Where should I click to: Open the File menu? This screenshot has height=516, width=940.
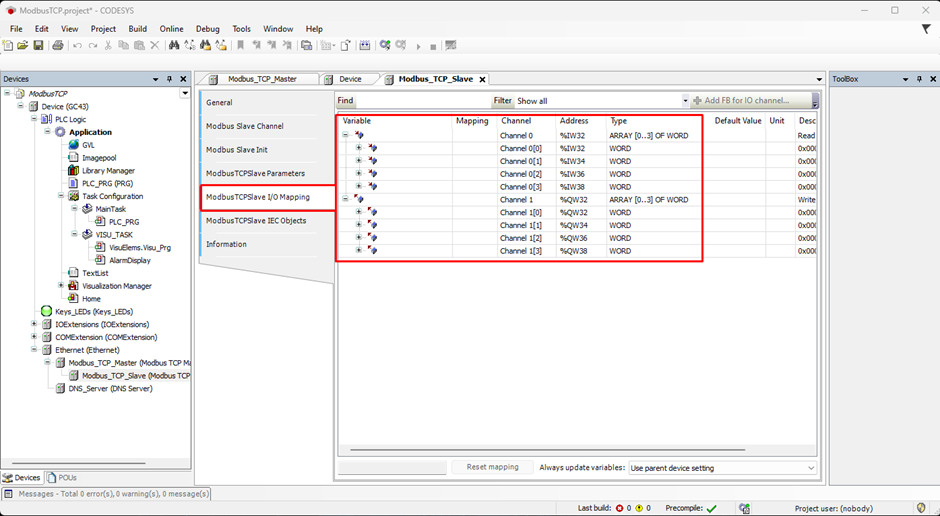click(x=16, y=29)
